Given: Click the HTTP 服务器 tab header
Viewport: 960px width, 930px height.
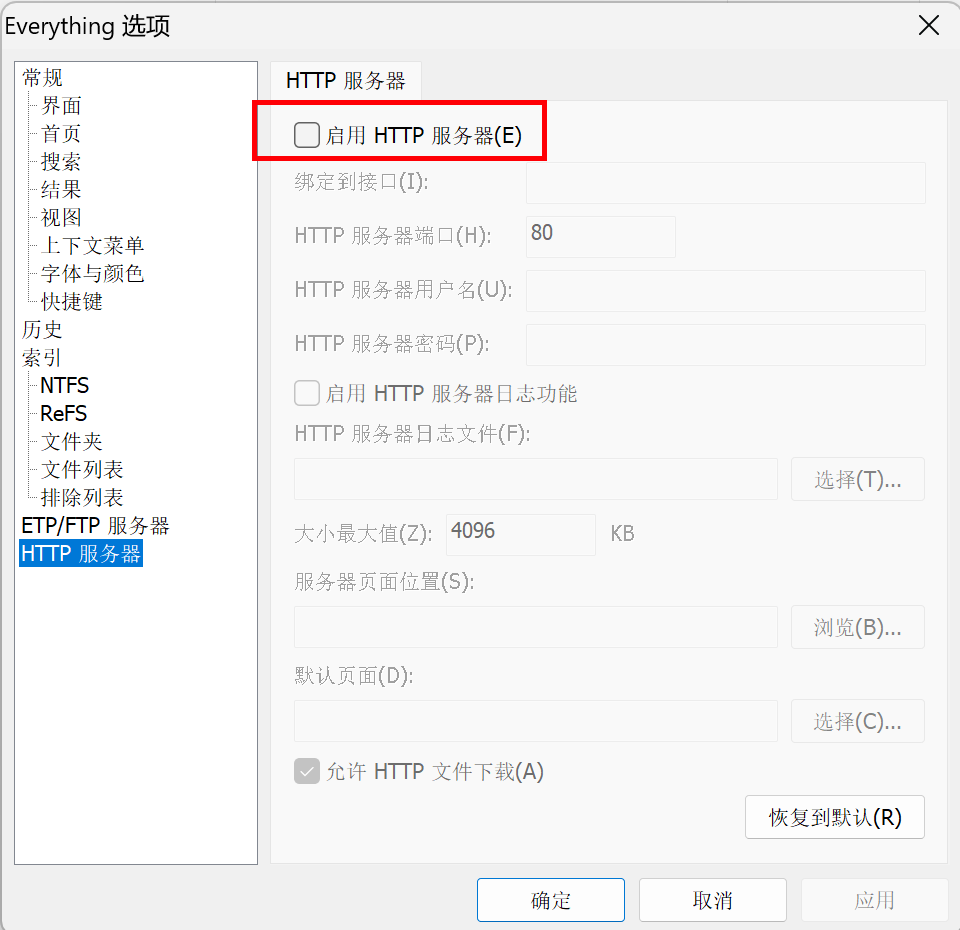Looking at the screenshot, I should tap(345, 81).
